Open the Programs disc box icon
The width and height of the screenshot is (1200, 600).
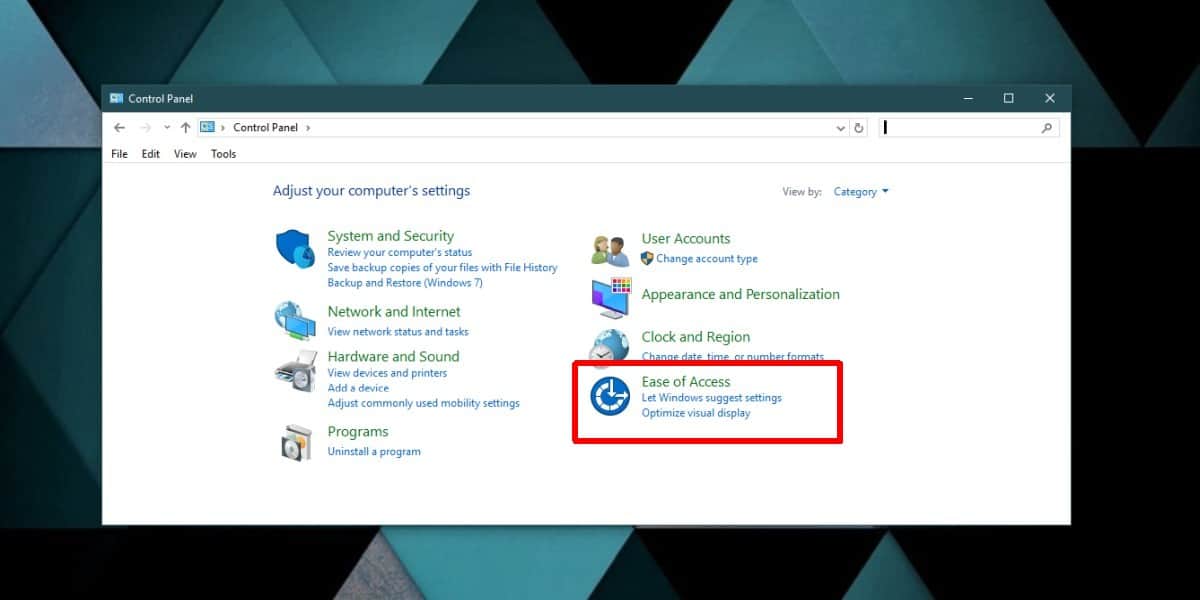pyautogui.click(x=296, y=443)
